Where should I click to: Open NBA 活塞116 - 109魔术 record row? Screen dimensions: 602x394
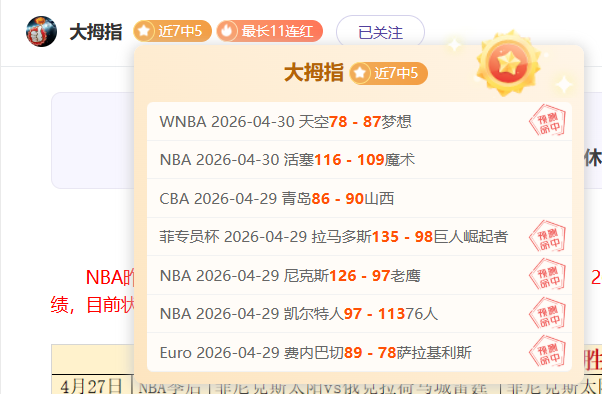(359, 160)
